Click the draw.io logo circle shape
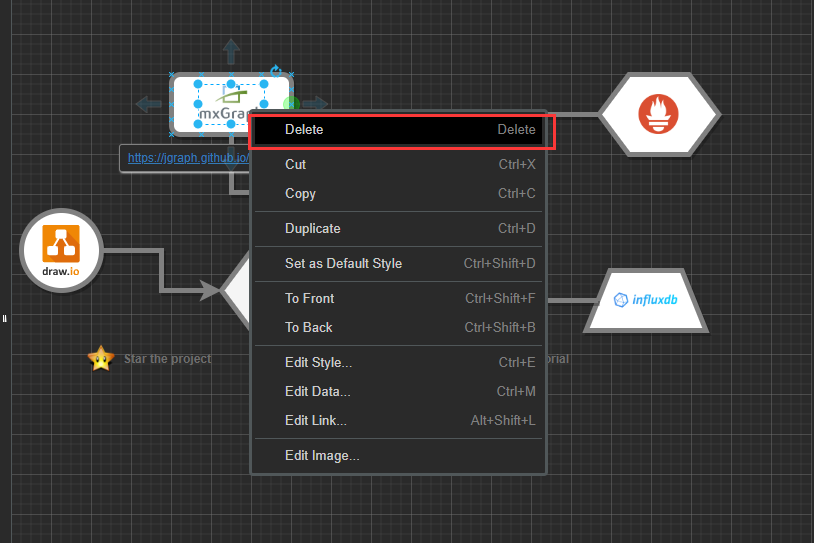This screenshot has width=814, height=543. (x=61, y=250)
